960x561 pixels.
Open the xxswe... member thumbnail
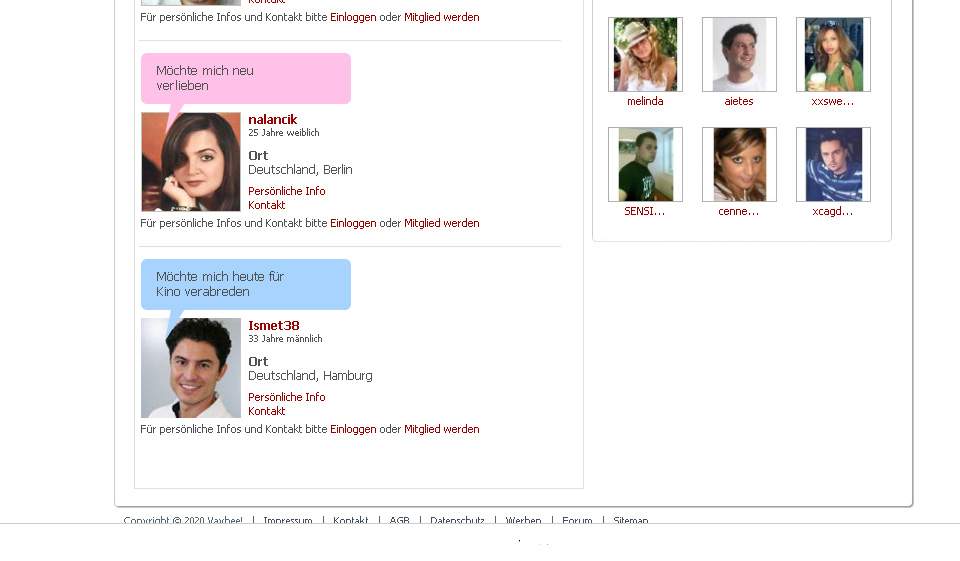pyautogui.click(x=833, y=55)
